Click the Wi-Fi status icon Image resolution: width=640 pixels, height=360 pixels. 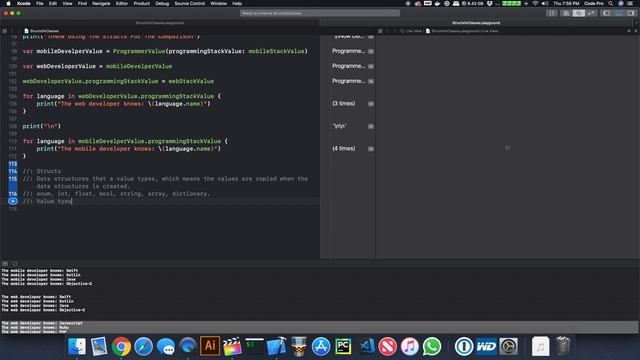(x=535, y=3)
